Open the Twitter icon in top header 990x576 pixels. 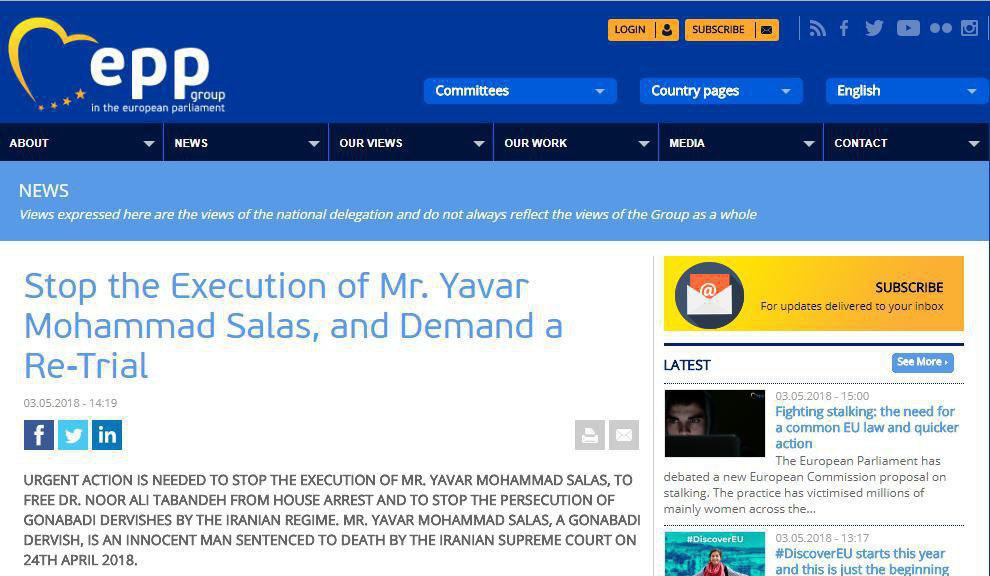pyautogui.click(x=874, y=29)
